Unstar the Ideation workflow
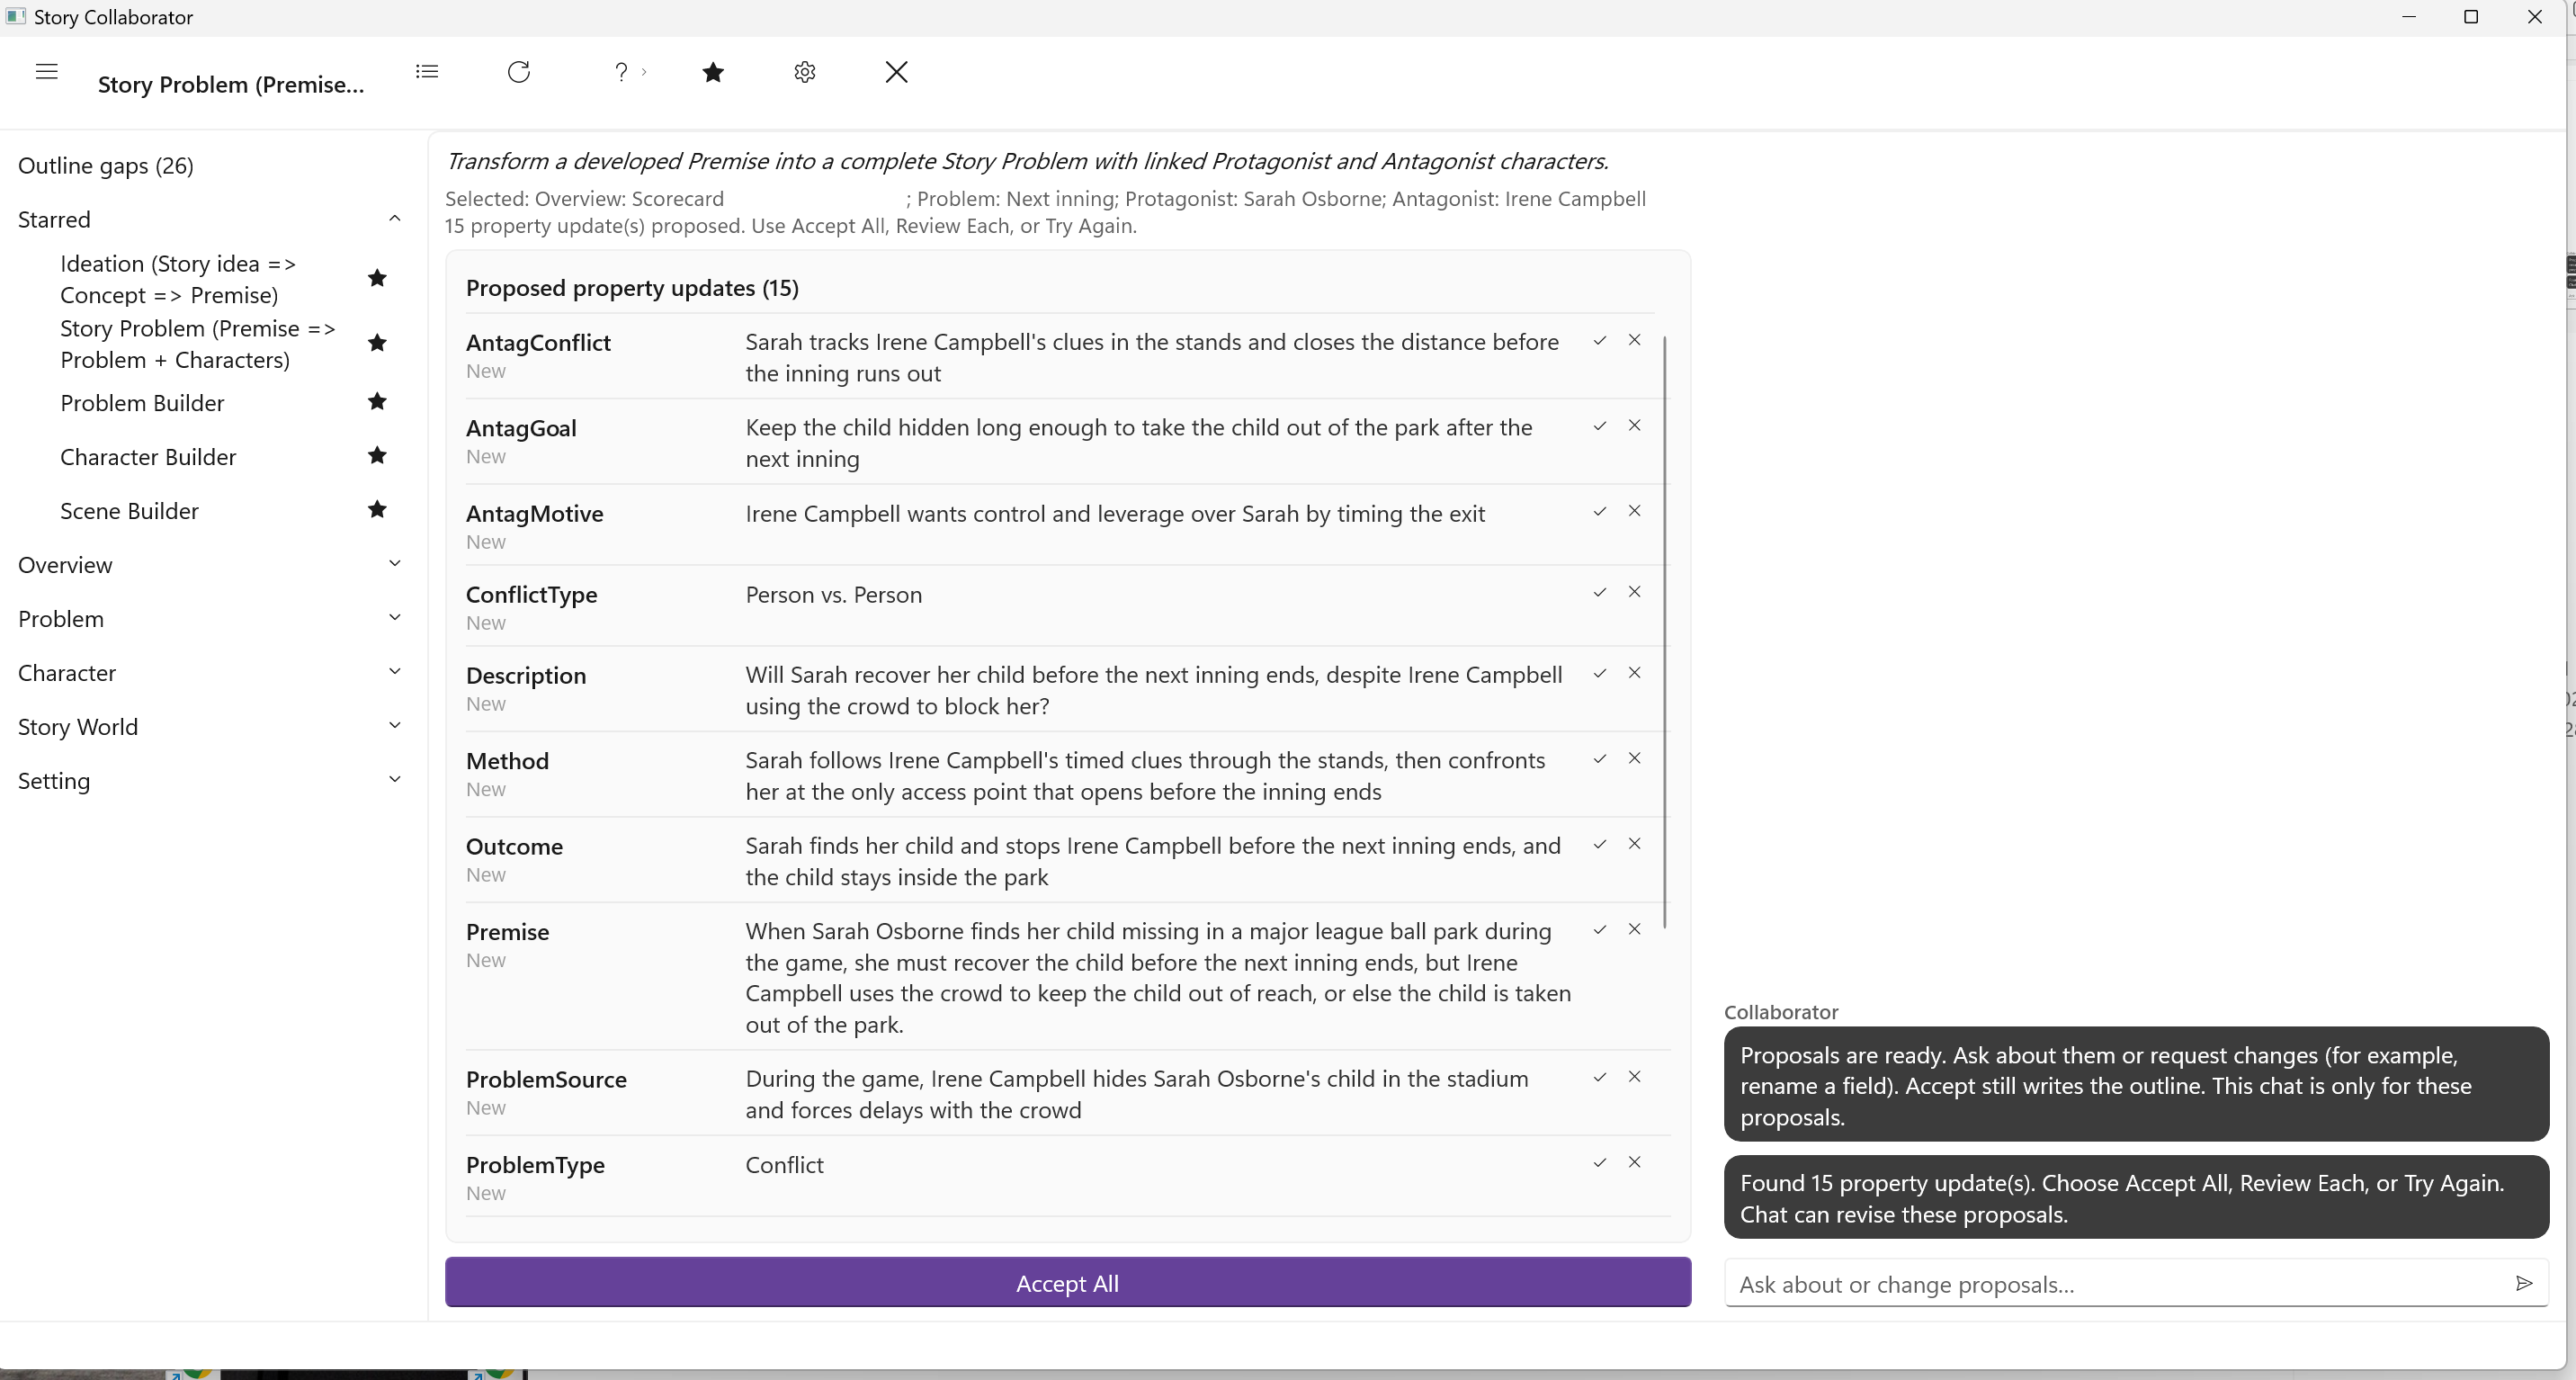2576x1380 pixels. (x=377, y=278)
